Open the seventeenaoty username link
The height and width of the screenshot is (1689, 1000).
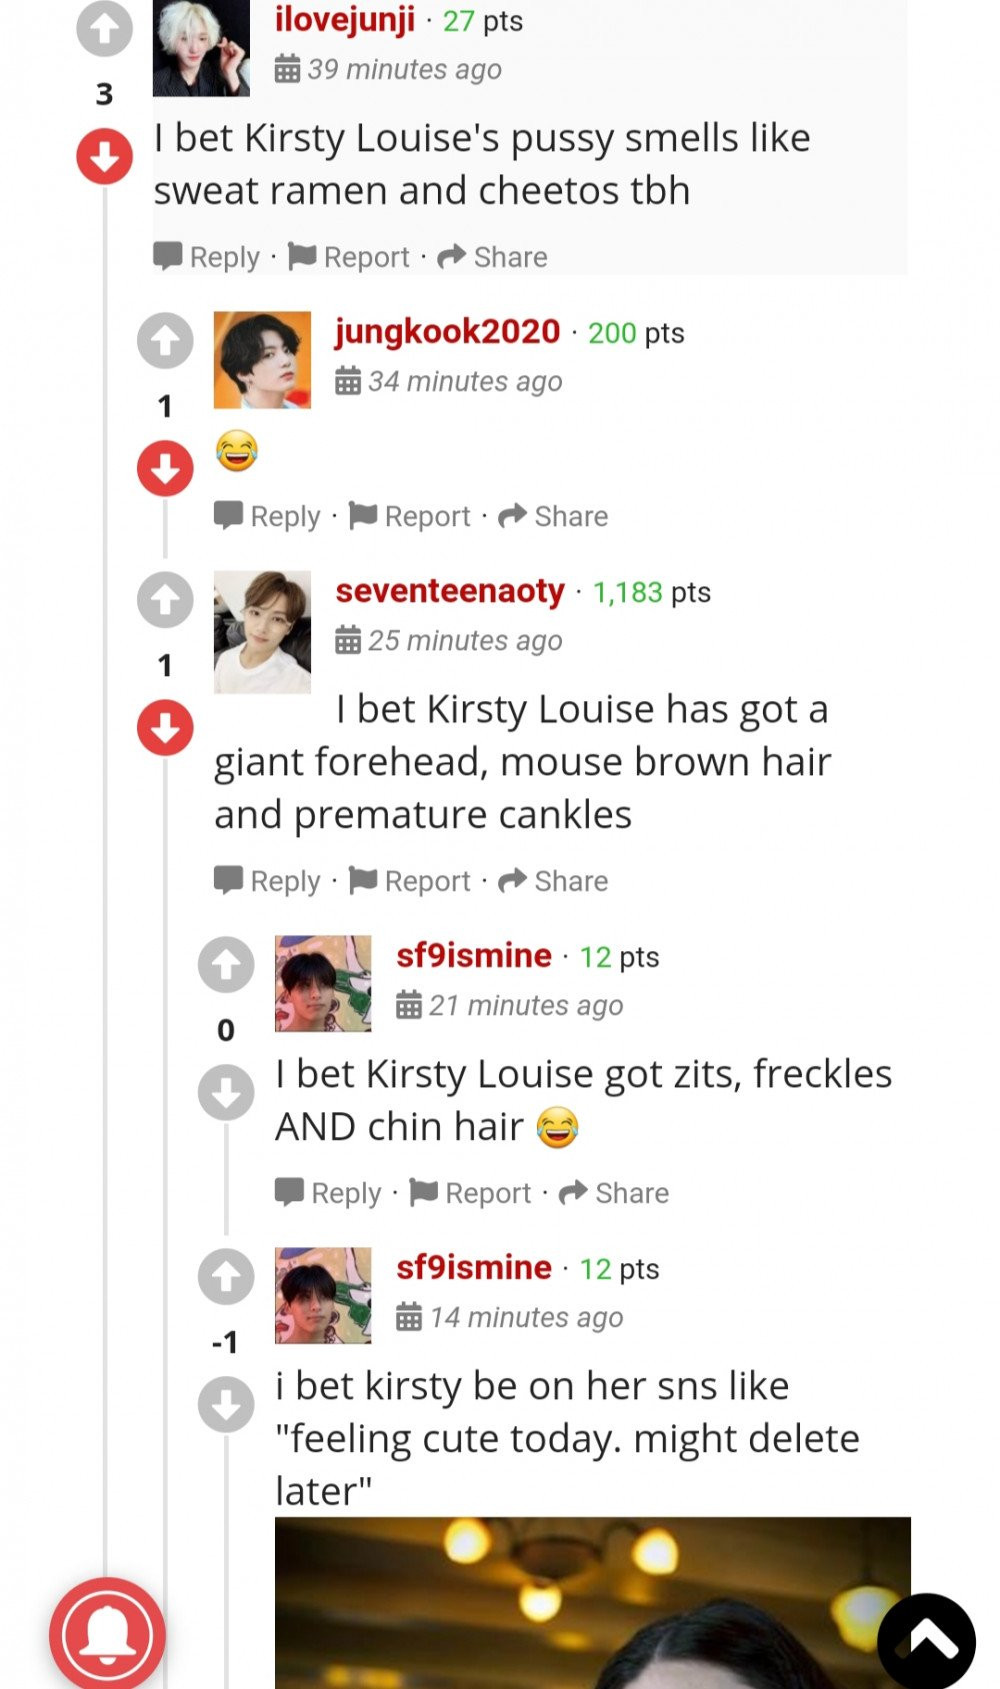point(450,591)
